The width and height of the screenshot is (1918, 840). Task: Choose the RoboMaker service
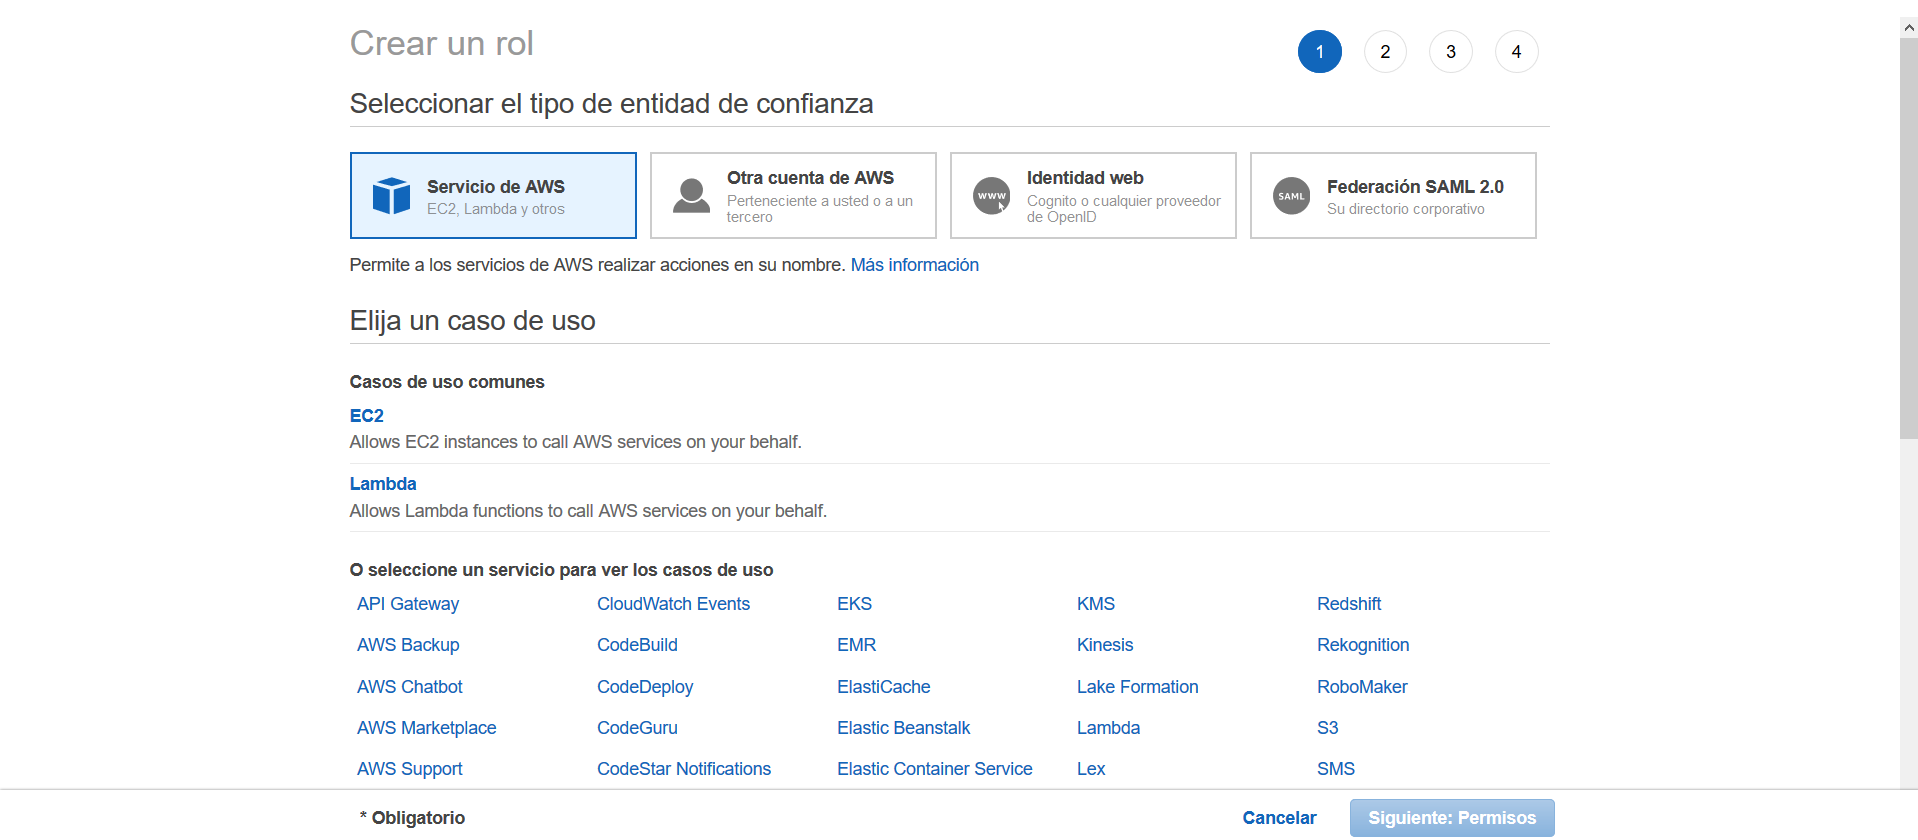1362,687
